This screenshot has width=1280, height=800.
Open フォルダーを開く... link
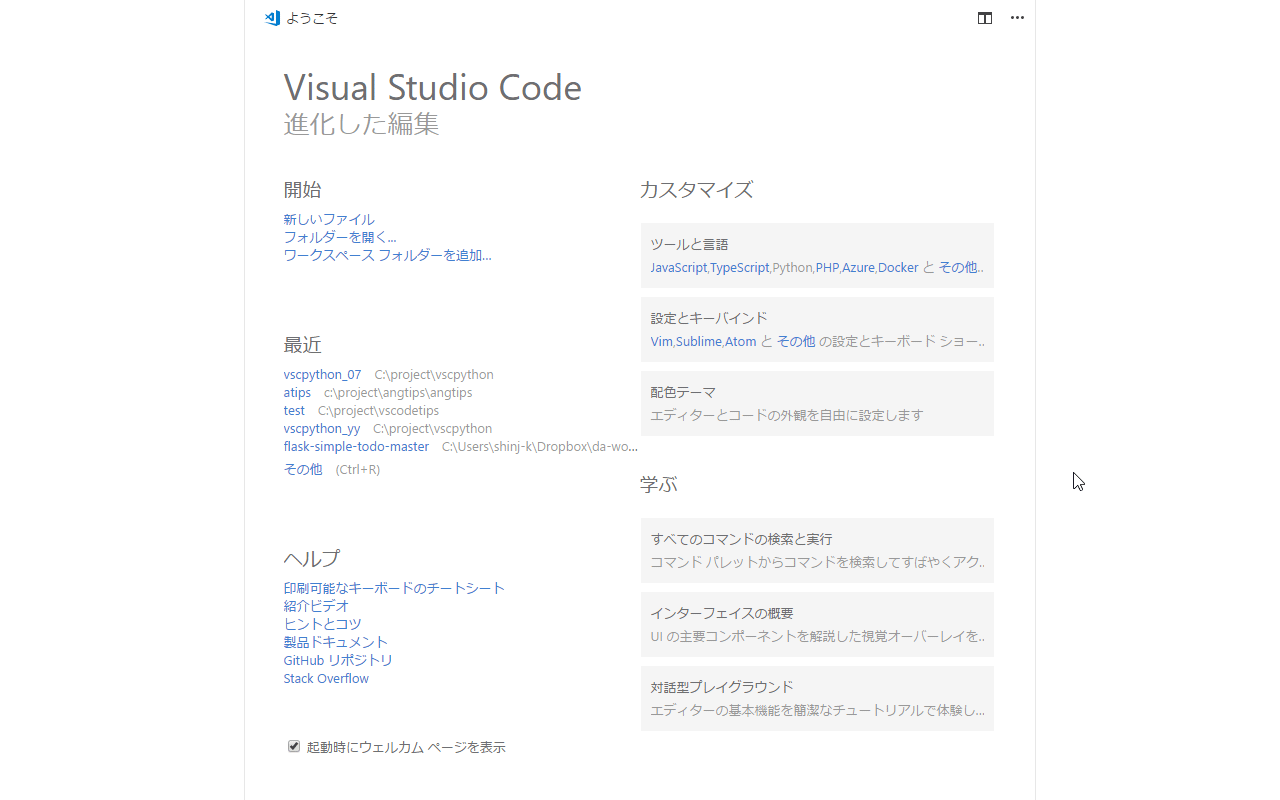tap(340, 237)
